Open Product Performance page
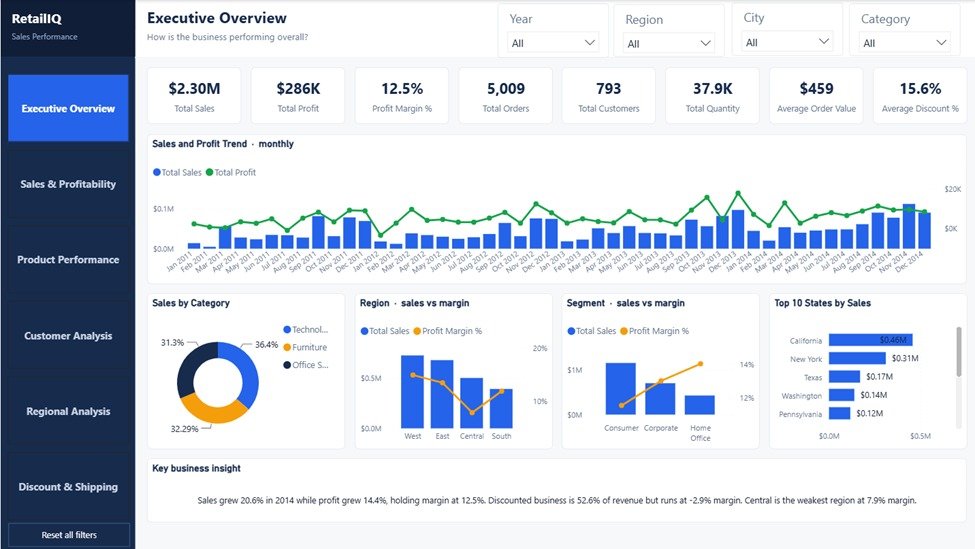The width and height of the screenshot is (975, 549). click(68, 259)
